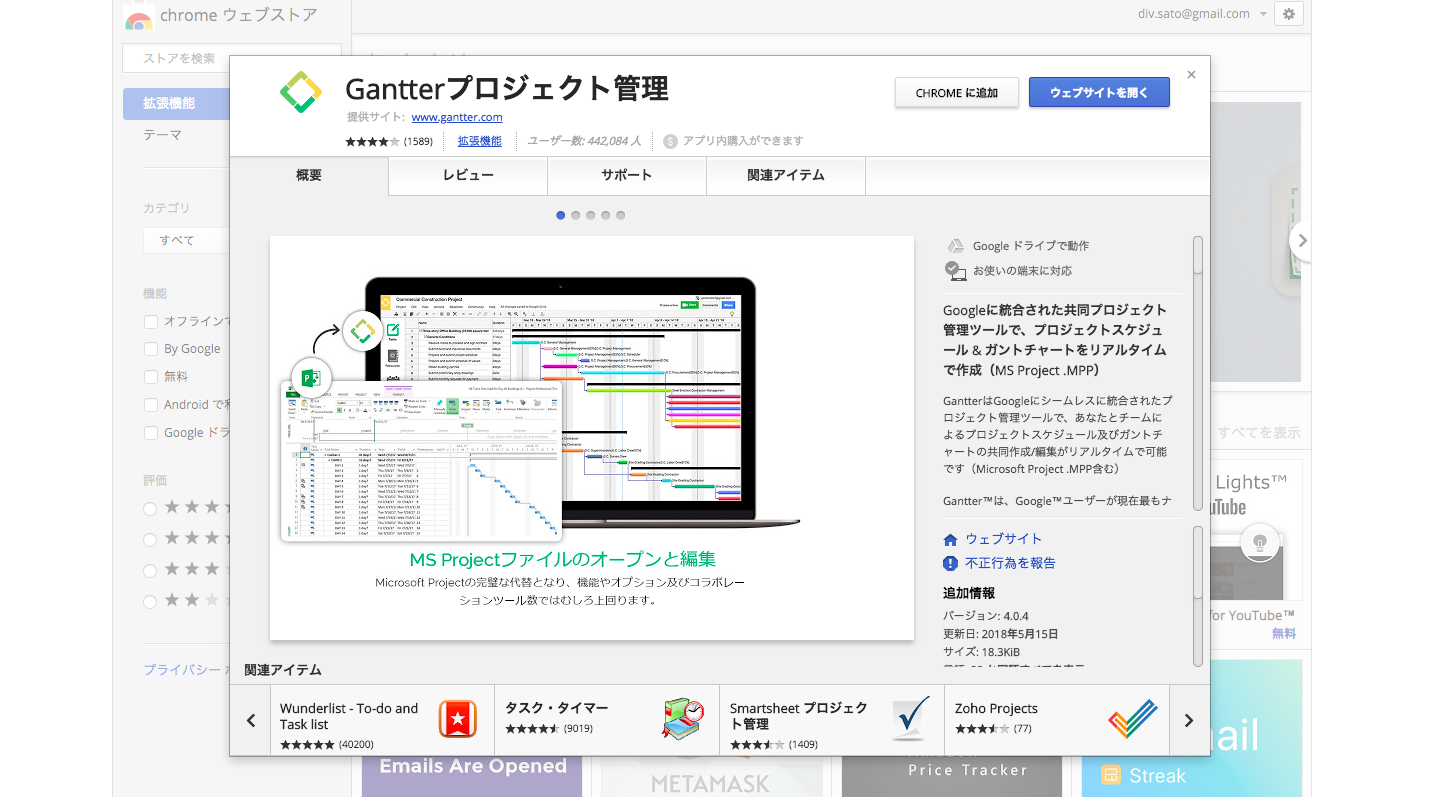Close the Gantter detail dialog
The width and height of the screenshot is (1440, 797).
pyautogui.click(x=1191, y=74)
